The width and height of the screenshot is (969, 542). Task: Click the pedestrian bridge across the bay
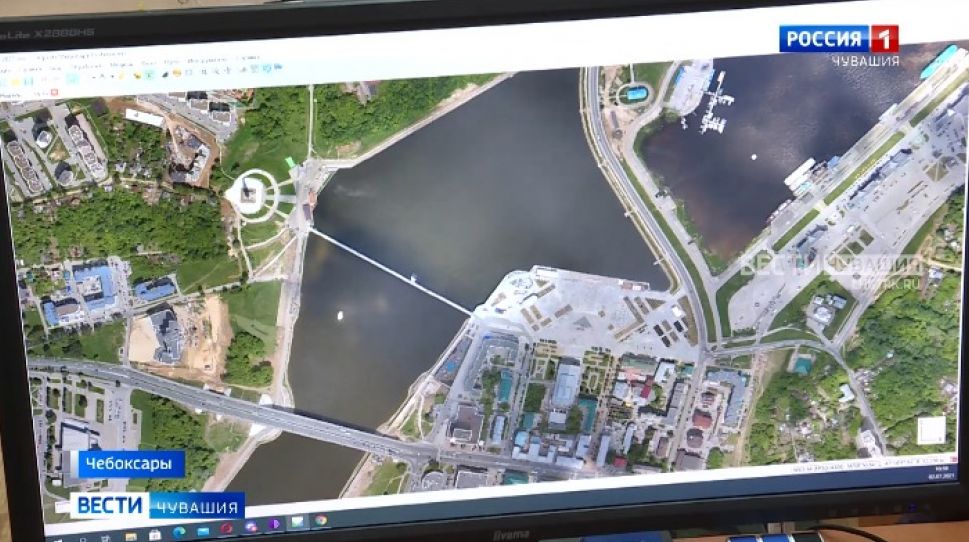(390, 270)
